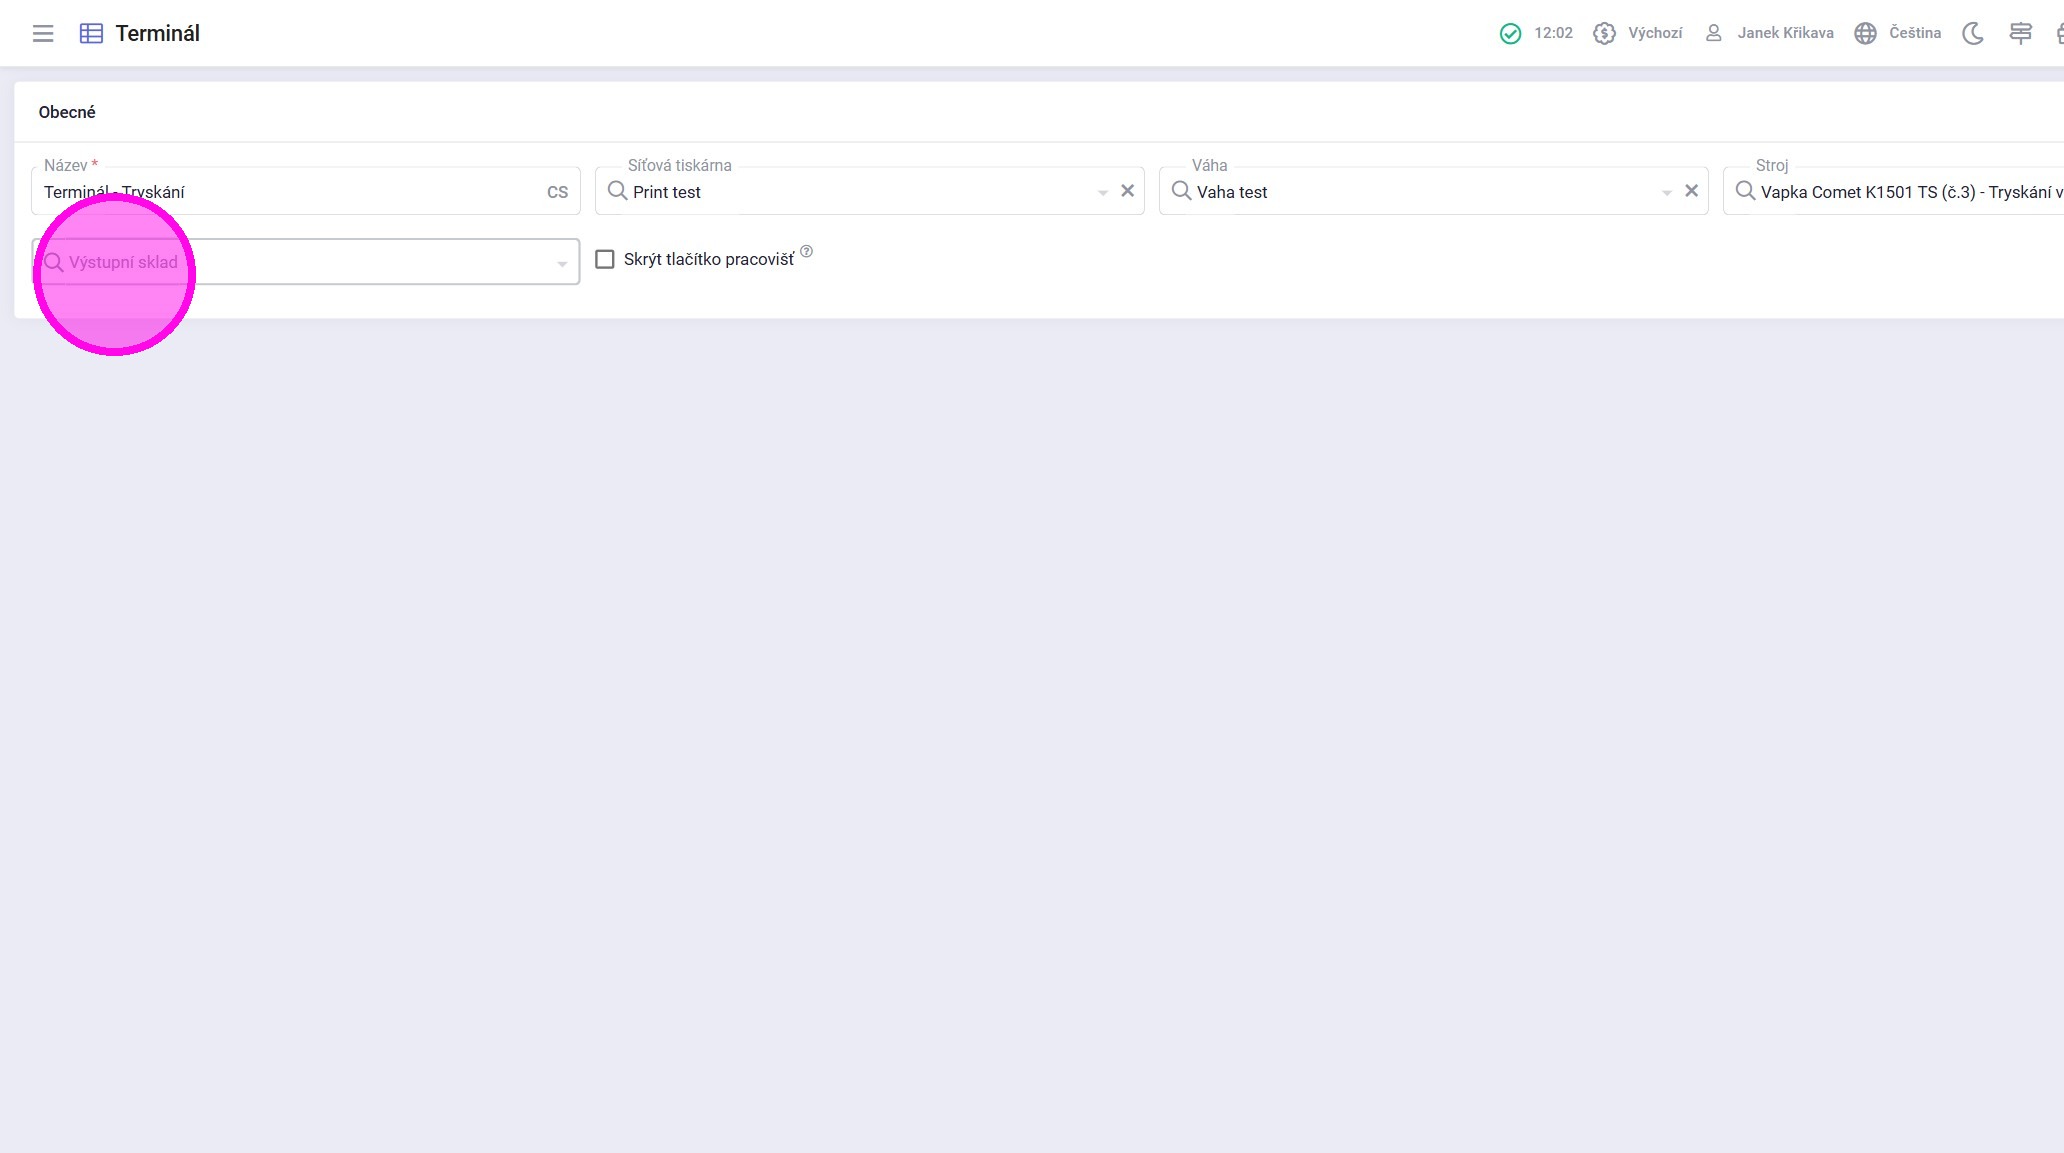Click the Terminál table grid icon

pyautogui.click(x=91, y=33)
